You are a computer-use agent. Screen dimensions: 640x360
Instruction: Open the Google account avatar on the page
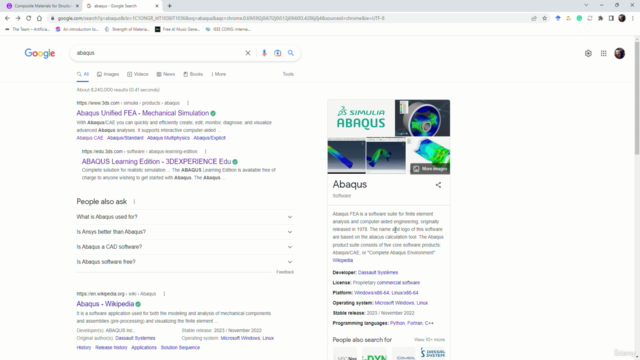[620, 53]
